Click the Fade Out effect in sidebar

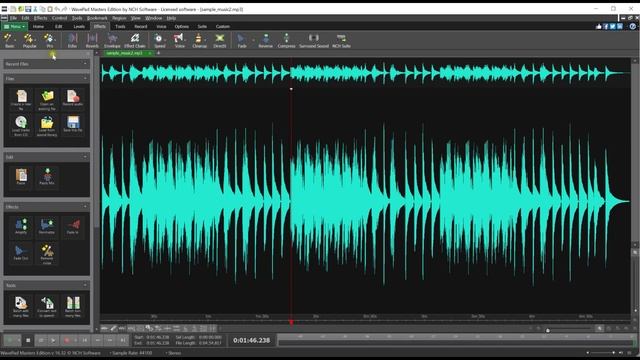point(21,252)
